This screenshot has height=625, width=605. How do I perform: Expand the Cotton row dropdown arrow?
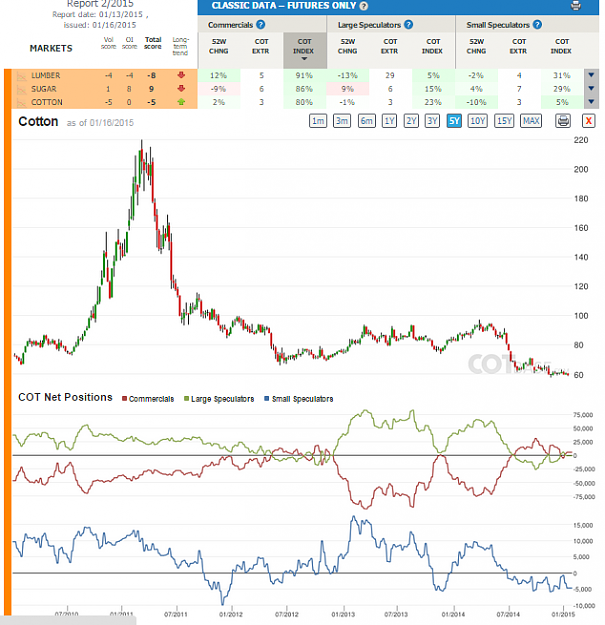[x=591, y=102]
